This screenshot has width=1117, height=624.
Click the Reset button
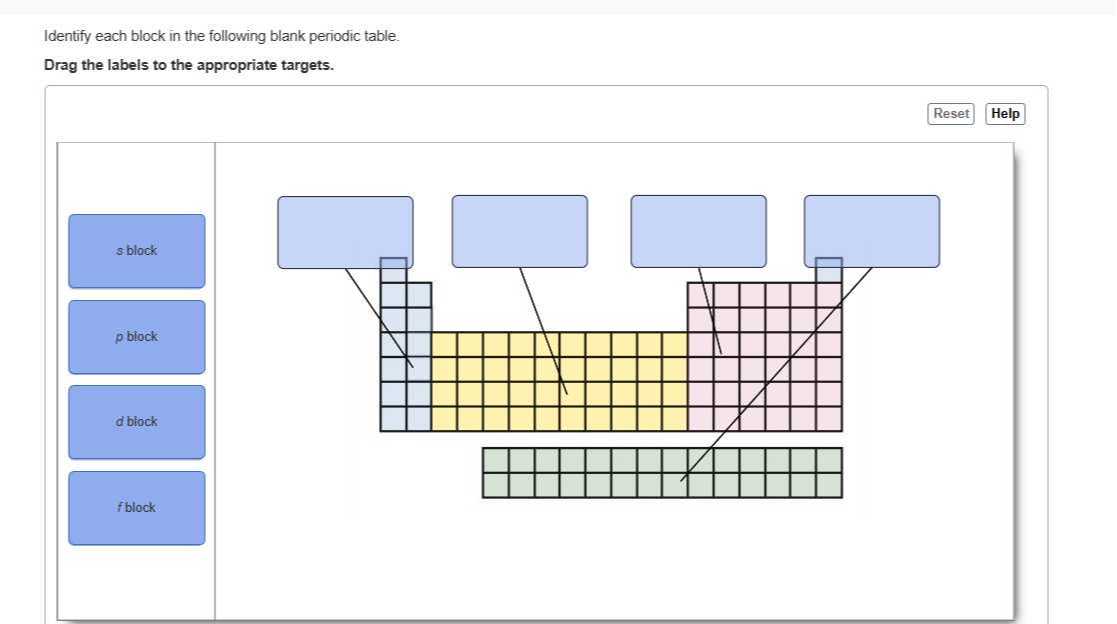950,113
